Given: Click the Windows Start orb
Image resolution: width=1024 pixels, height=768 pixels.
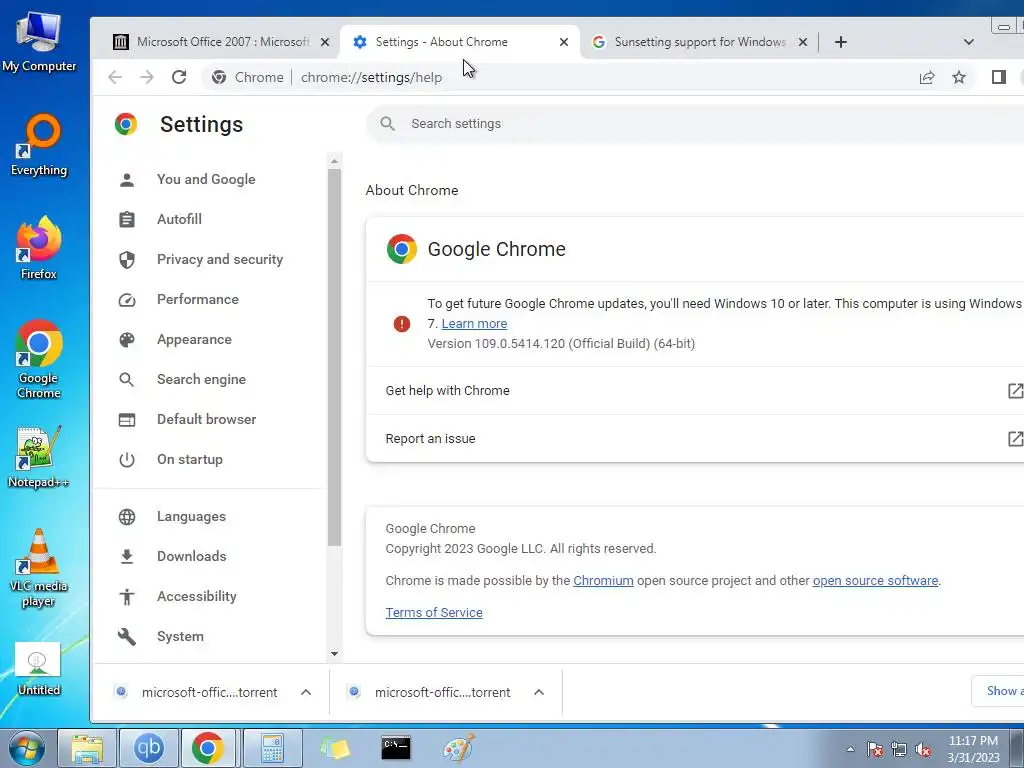Looking at the screenshot, I should (26, 748).
